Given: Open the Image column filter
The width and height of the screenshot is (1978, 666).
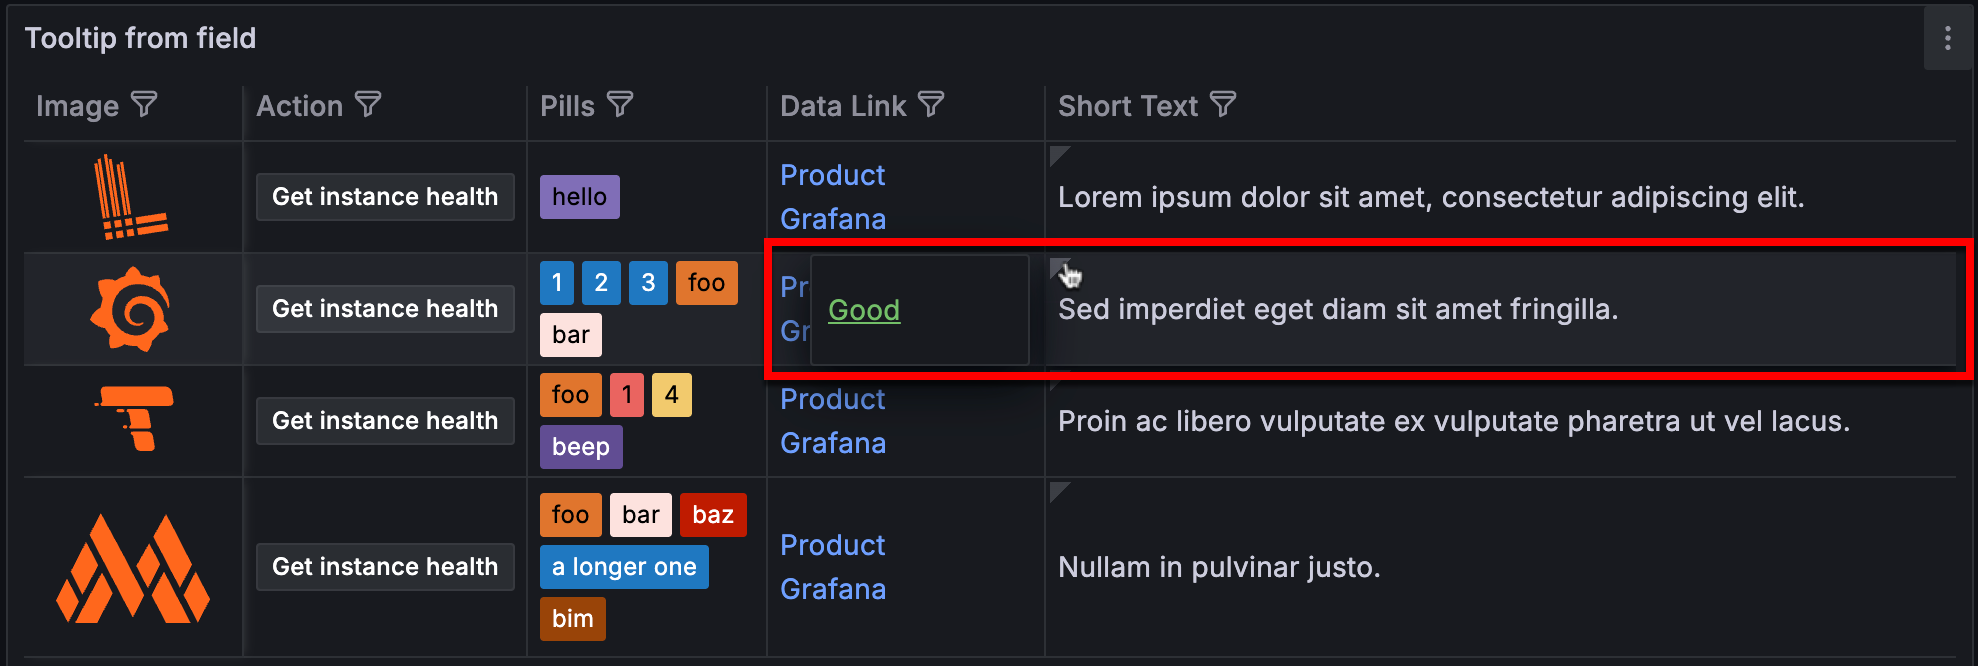Looking at the screenshot, I should pyautogui.click(x=146, y=104).
